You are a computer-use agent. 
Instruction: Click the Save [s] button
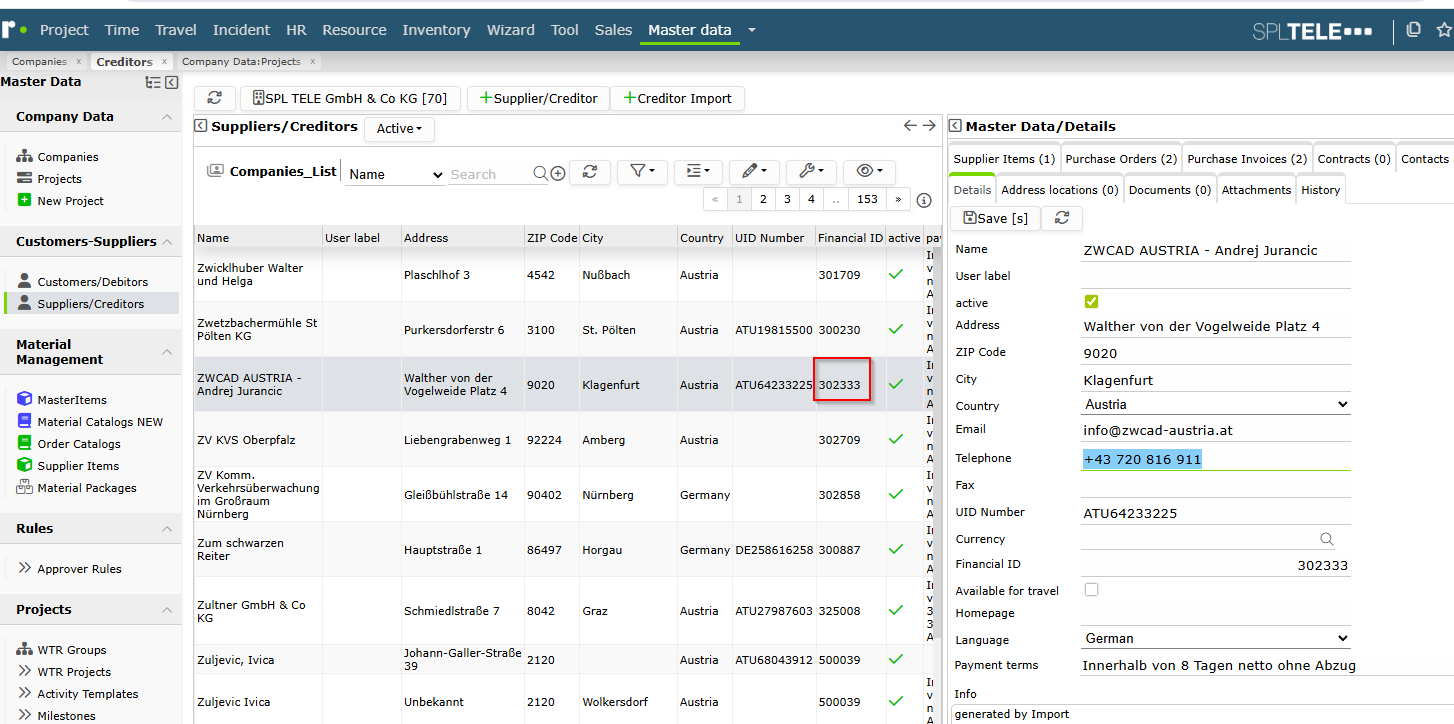click(995, 218)
